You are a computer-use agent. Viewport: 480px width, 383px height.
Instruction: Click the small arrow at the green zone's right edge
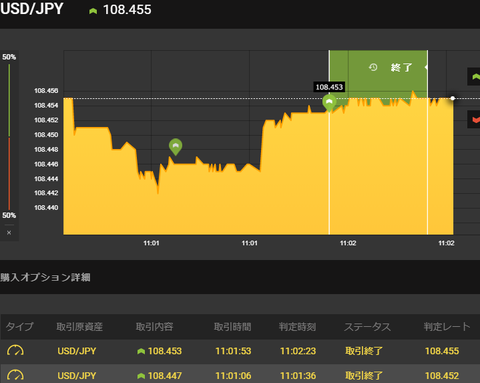pos(426,67)
